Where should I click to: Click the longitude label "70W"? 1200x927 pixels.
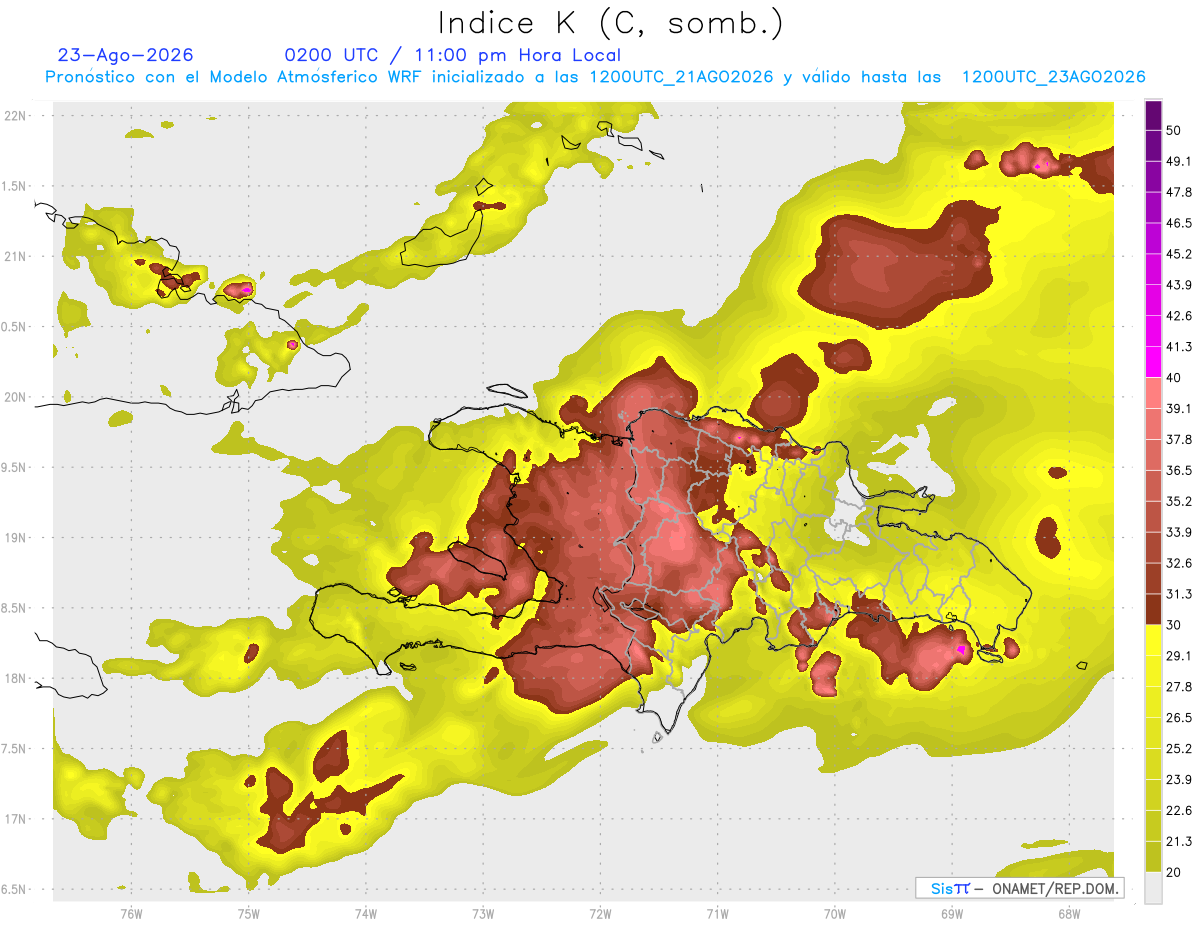[x=835, y=914]
